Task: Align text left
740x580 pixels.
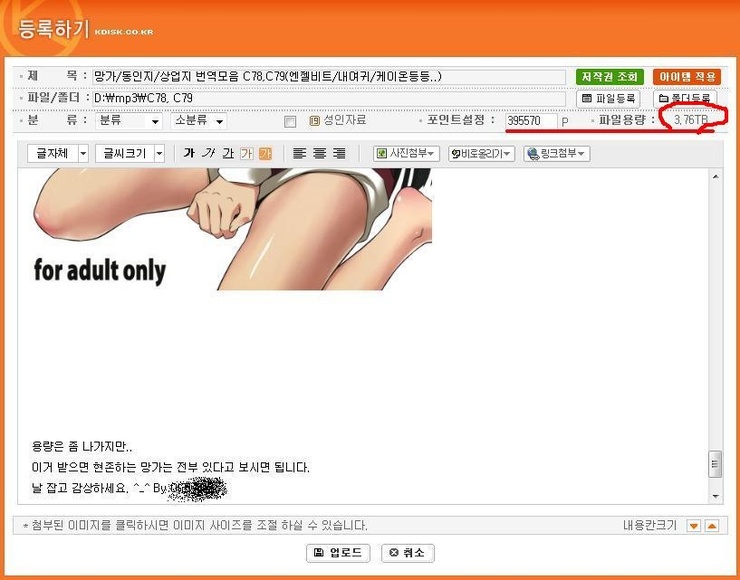Action: point(299,153)
